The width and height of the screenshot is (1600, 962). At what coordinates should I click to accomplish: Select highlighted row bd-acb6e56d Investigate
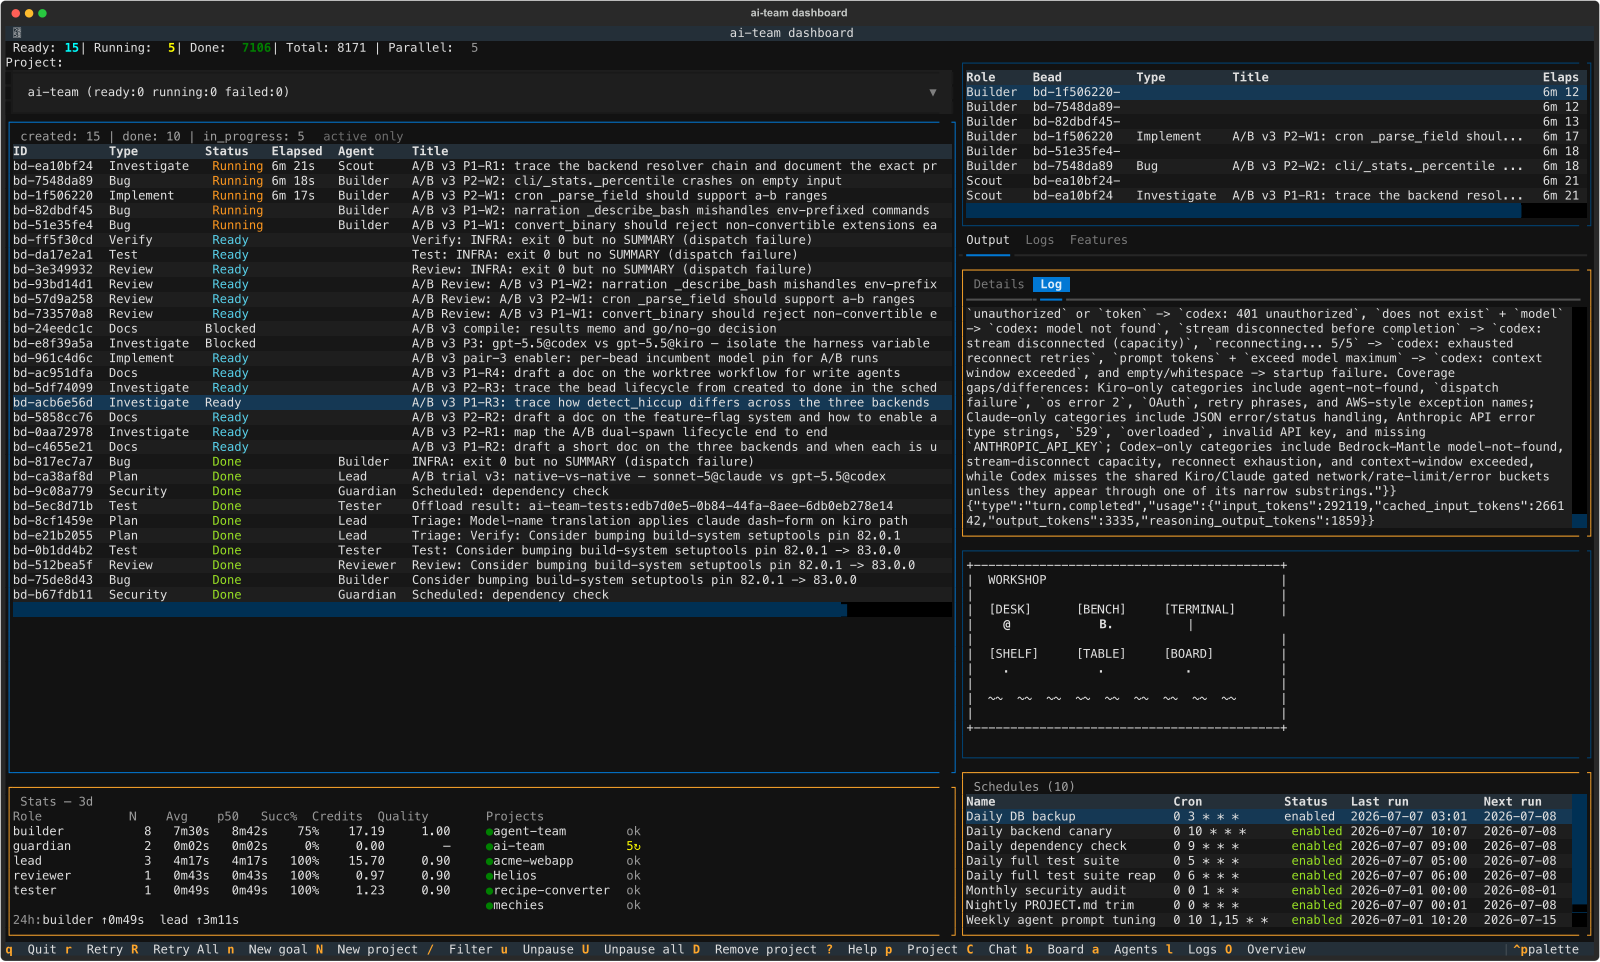[x=481, y=403]
